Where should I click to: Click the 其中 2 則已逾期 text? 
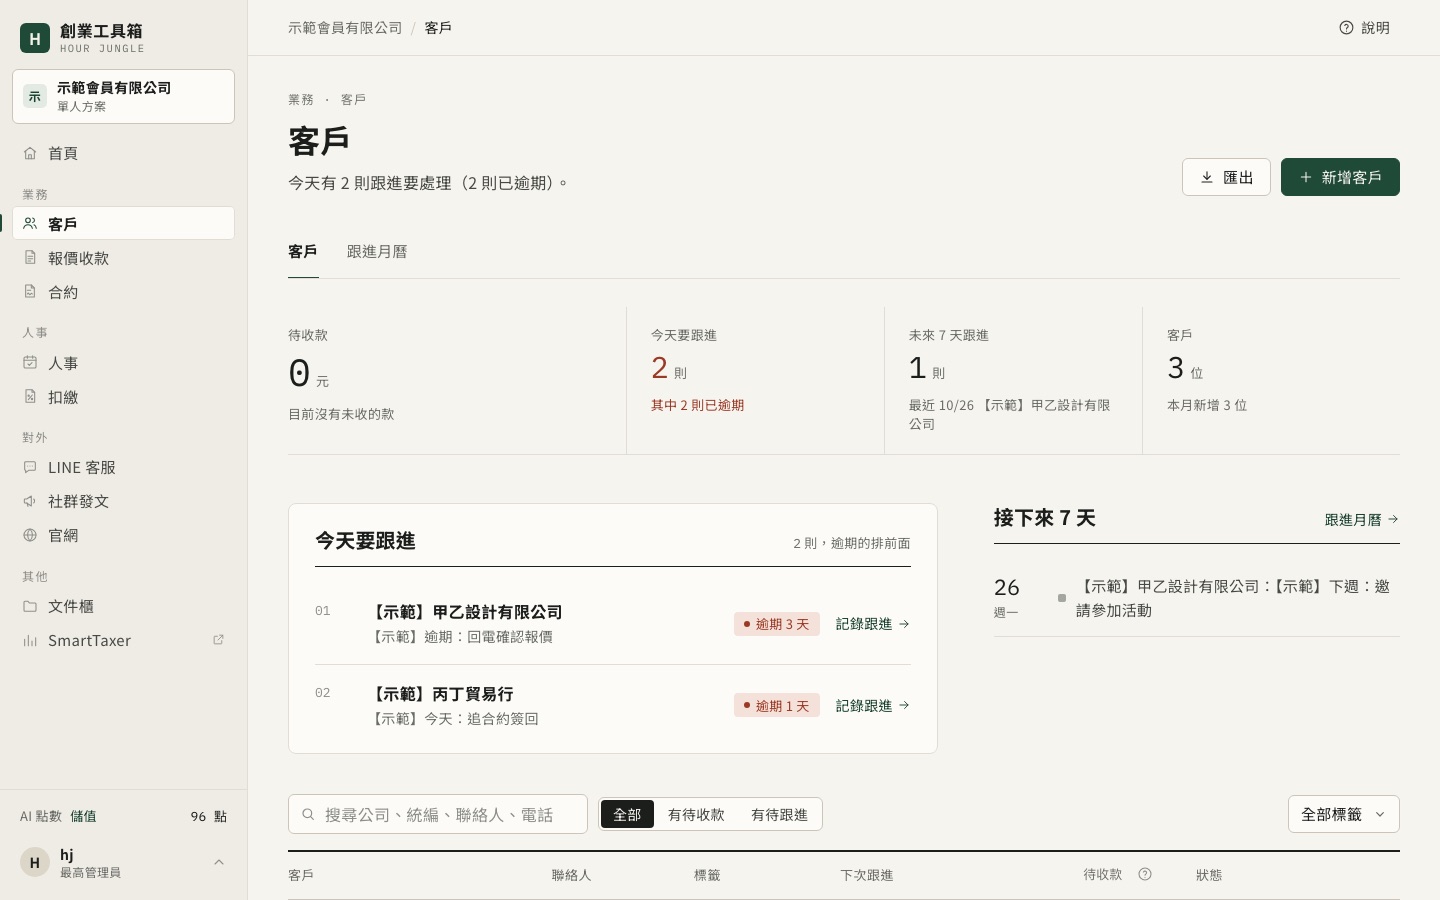point(697,405)
